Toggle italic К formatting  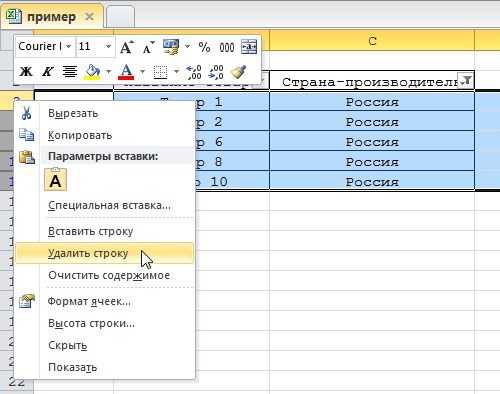point(47,71)
